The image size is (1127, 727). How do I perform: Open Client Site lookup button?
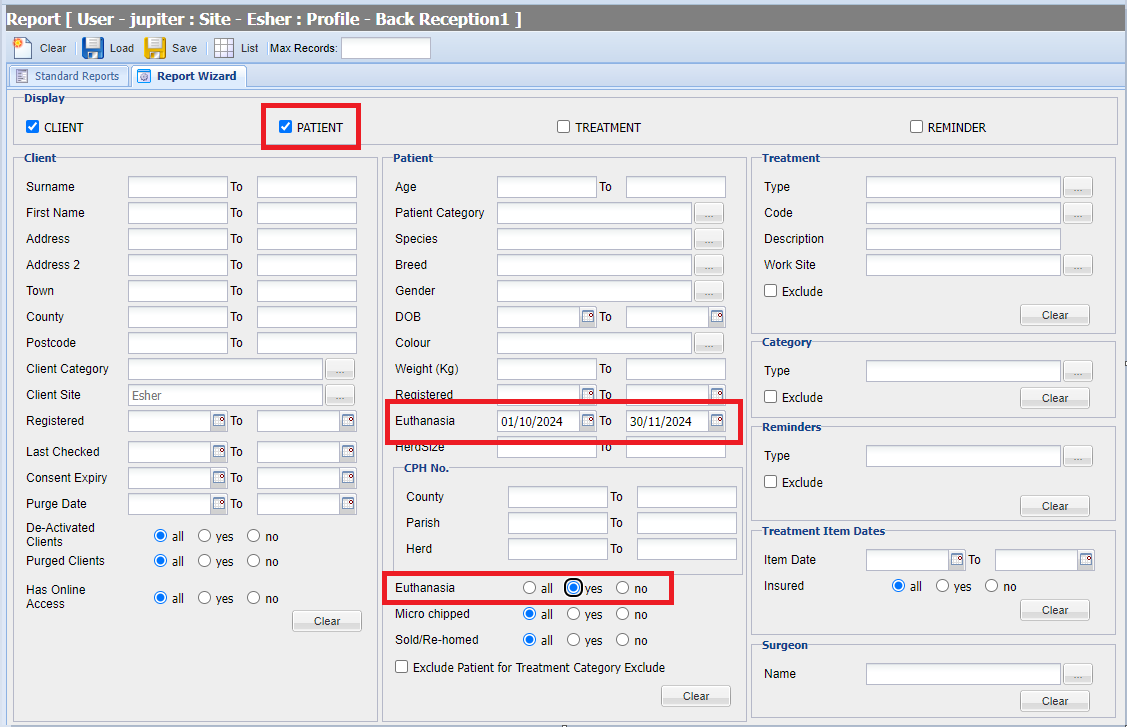(x=340, y=395)
